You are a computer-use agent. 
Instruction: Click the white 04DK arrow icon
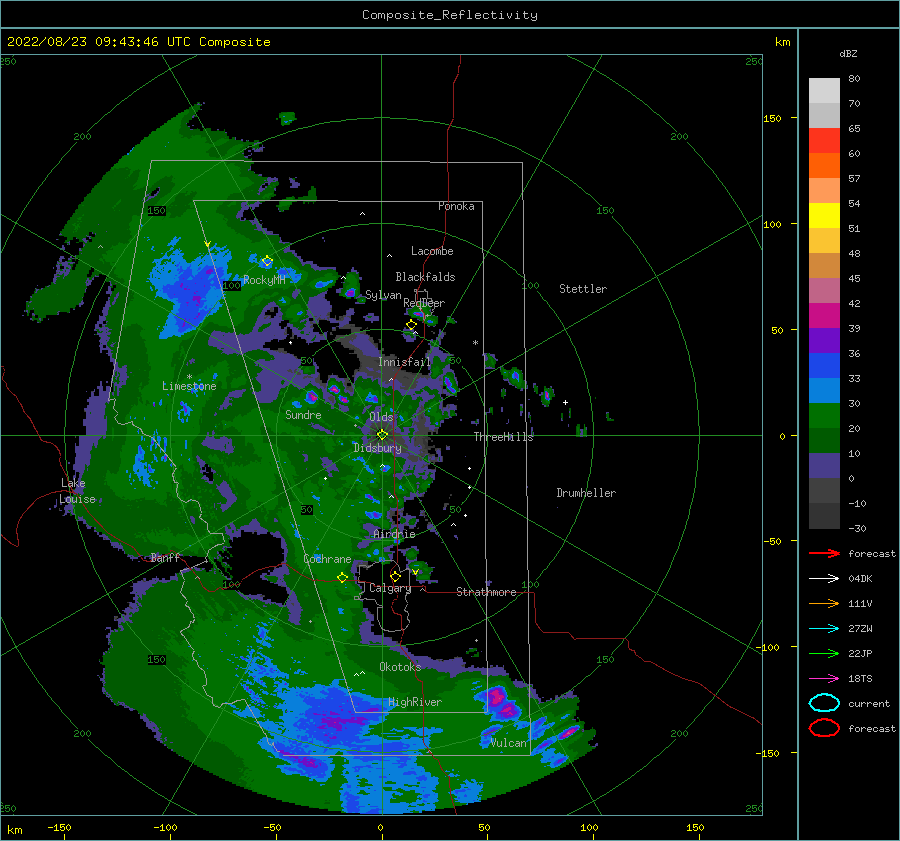coord(824,579)
